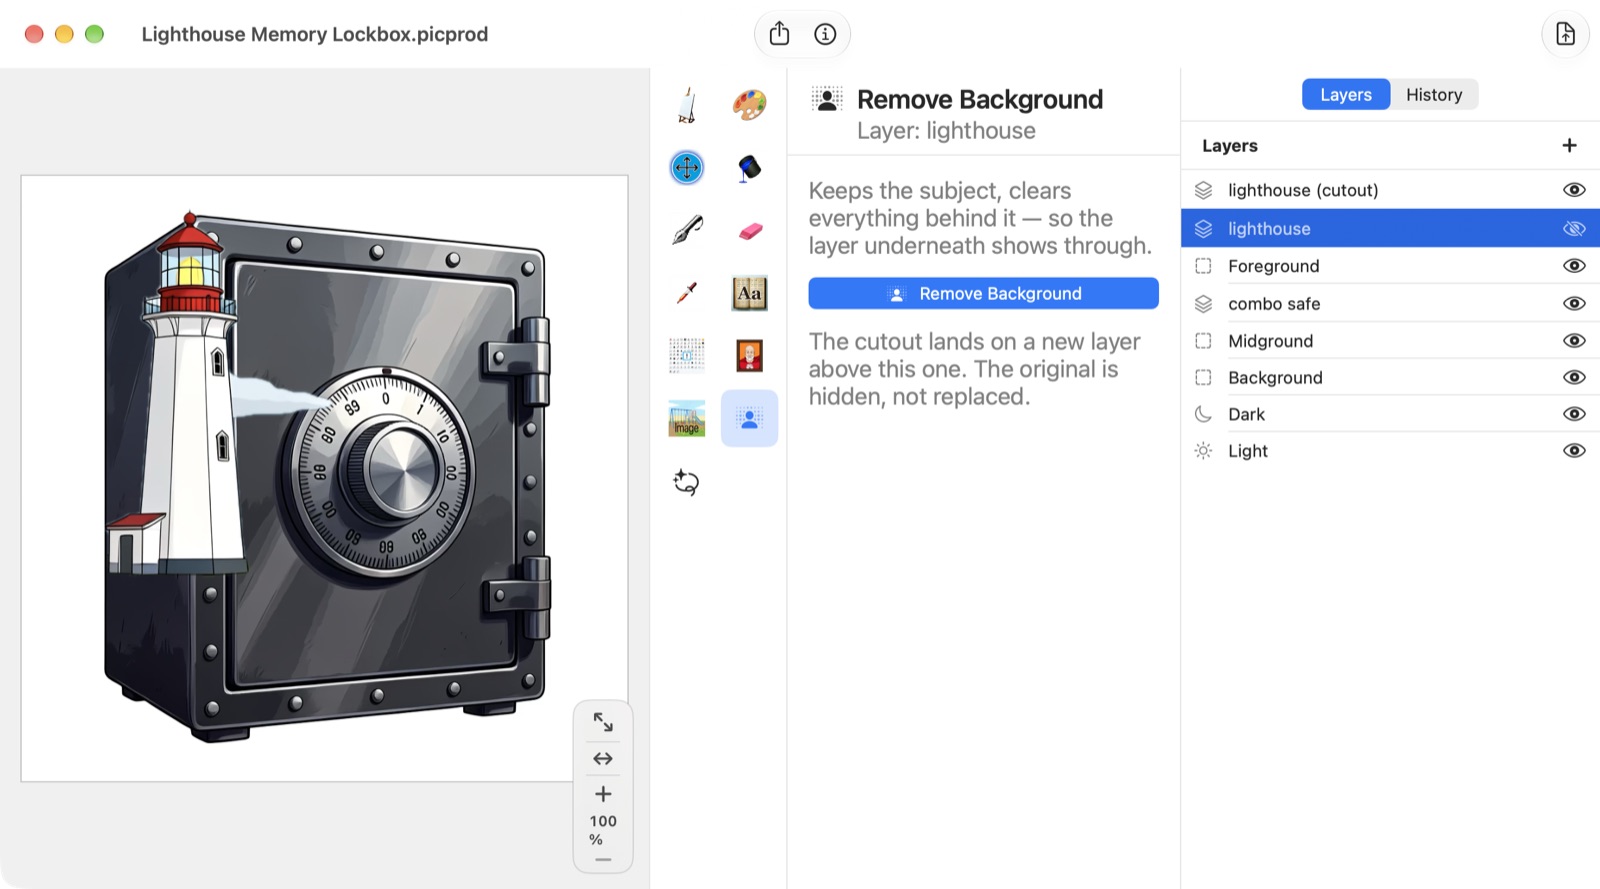Viewport: 1600px width, 889px height.
Task: Switch to the Layers tab
Action: (x=1346, y=94)
